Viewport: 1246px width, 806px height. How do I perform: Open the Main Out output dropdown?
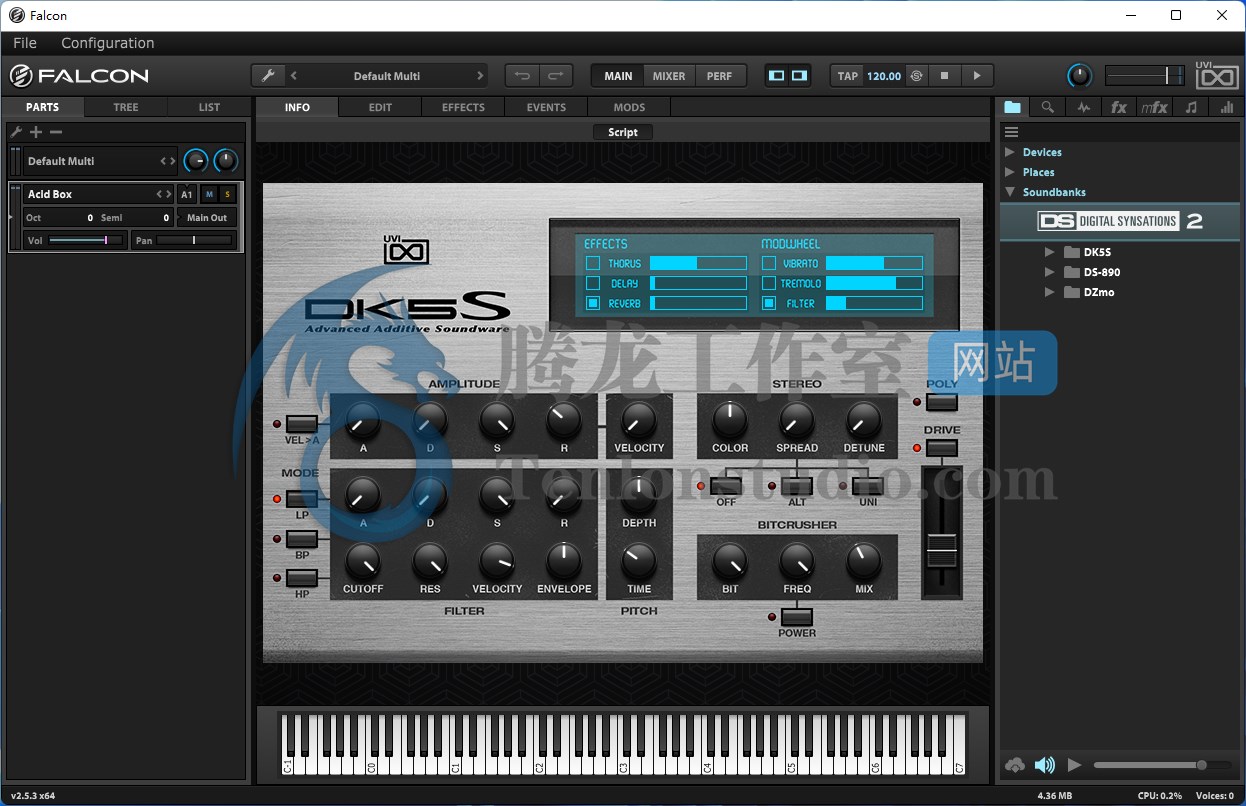coord(207,217)
